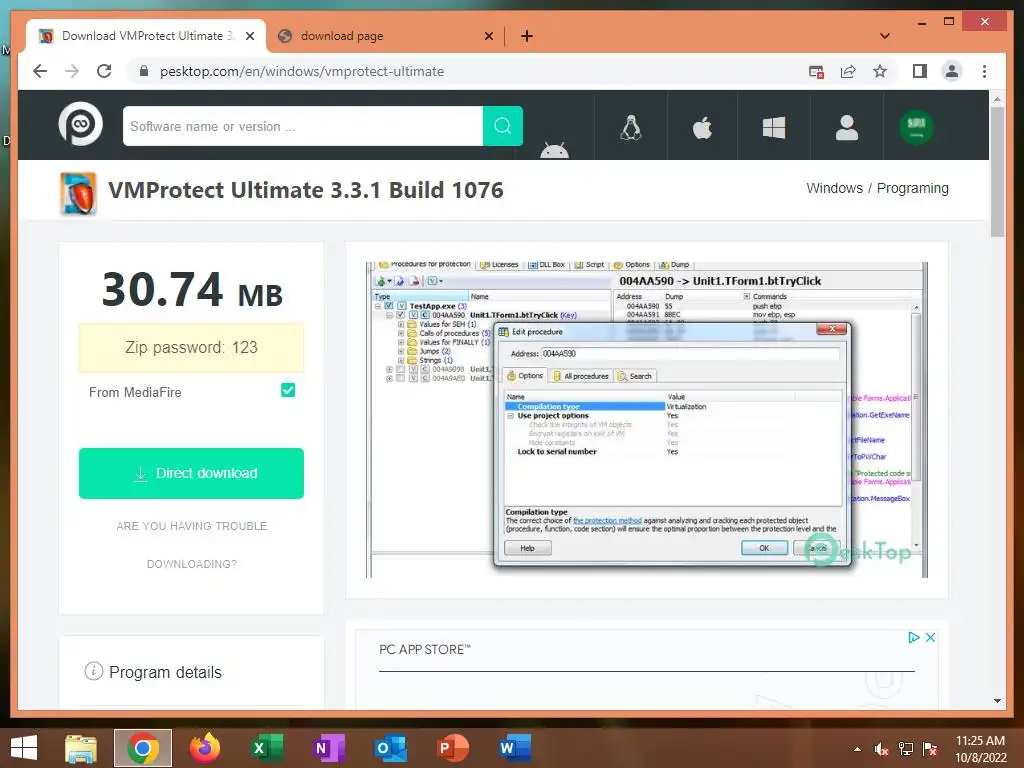Reload the page with refresh icon
The image size is (1024, 768).
(x=104, y=71)
